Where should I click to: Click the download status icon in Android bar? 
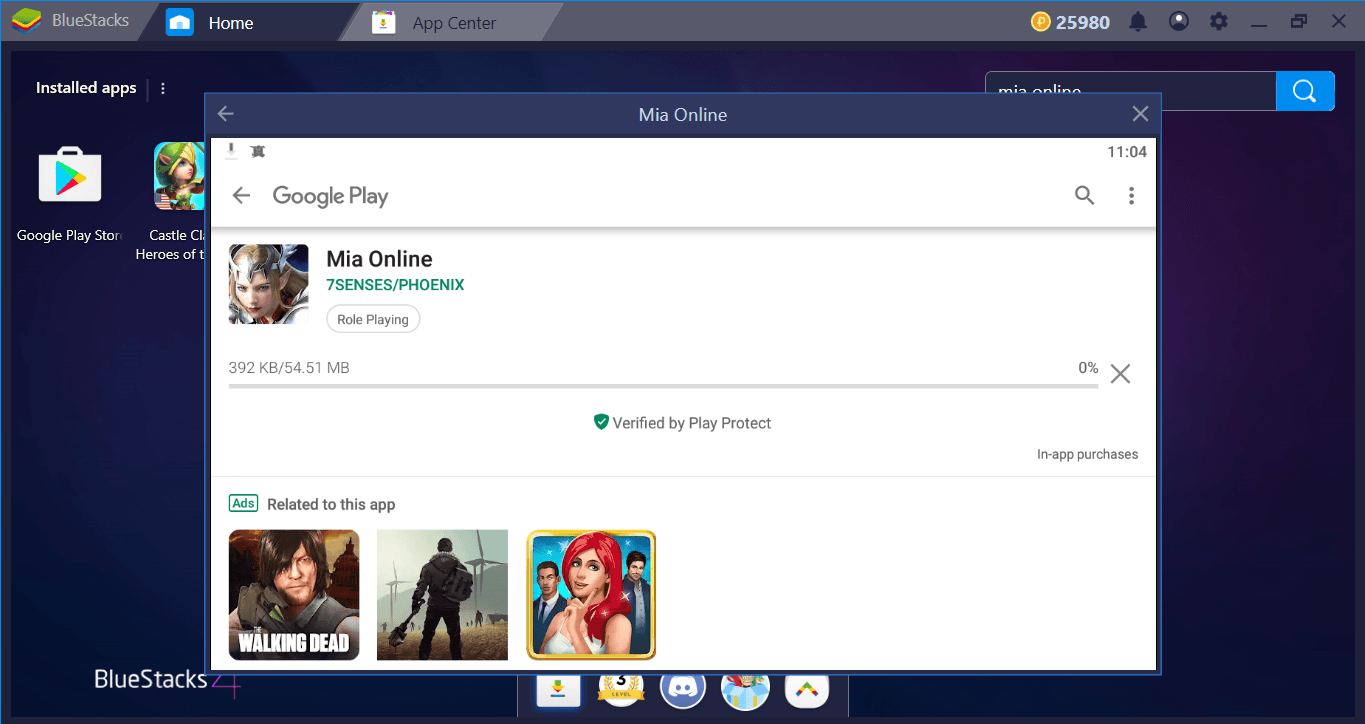coord(231,151)
